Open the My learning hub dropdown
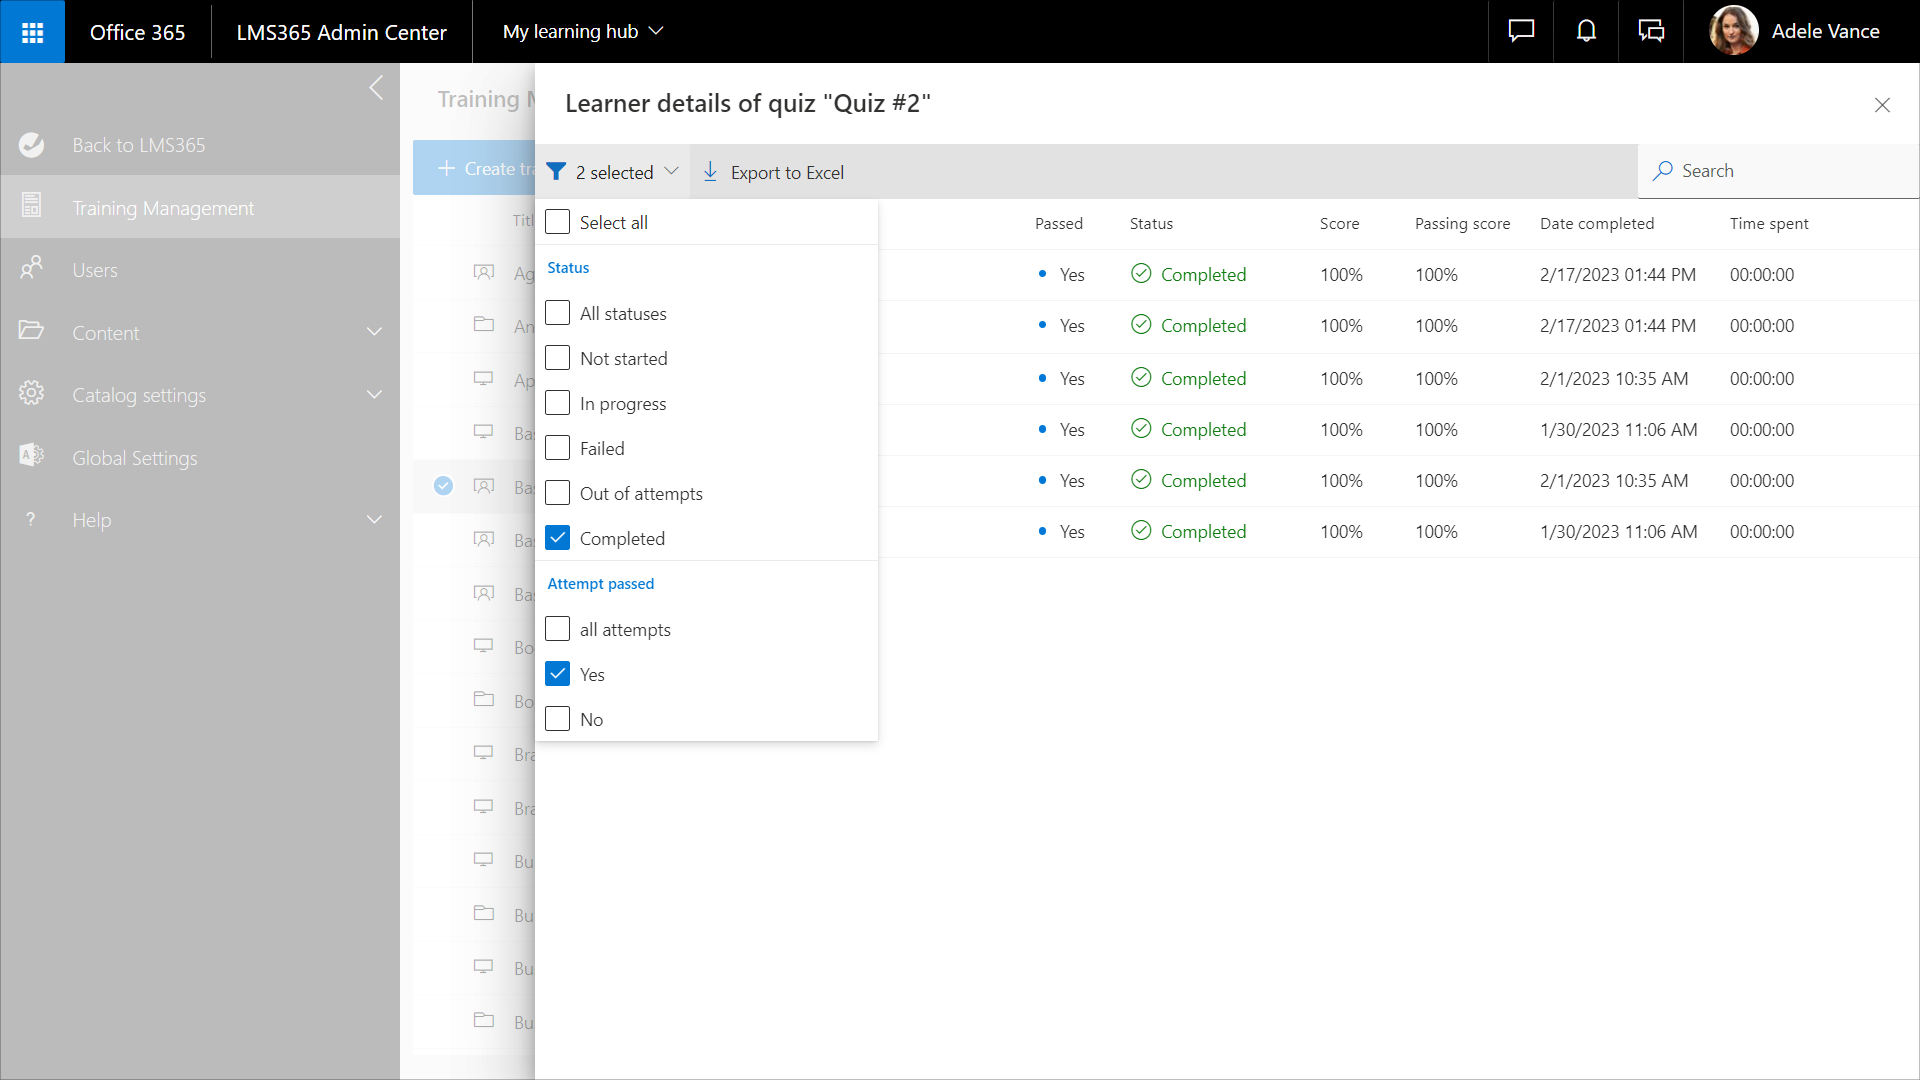This screenshot has width=1920, height=1080. (583, 32)
